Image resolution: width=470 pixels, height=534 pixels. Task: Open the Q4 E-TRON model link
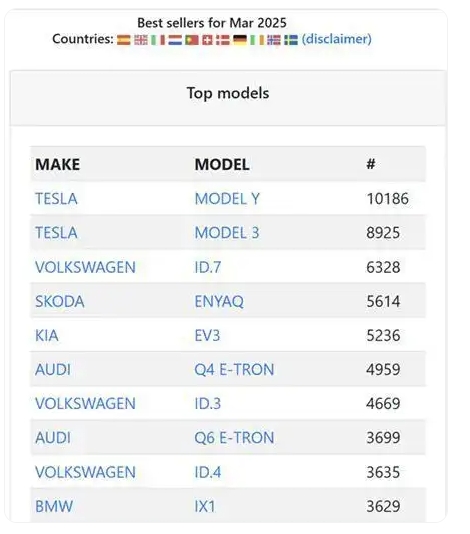[x=234, y=370]
